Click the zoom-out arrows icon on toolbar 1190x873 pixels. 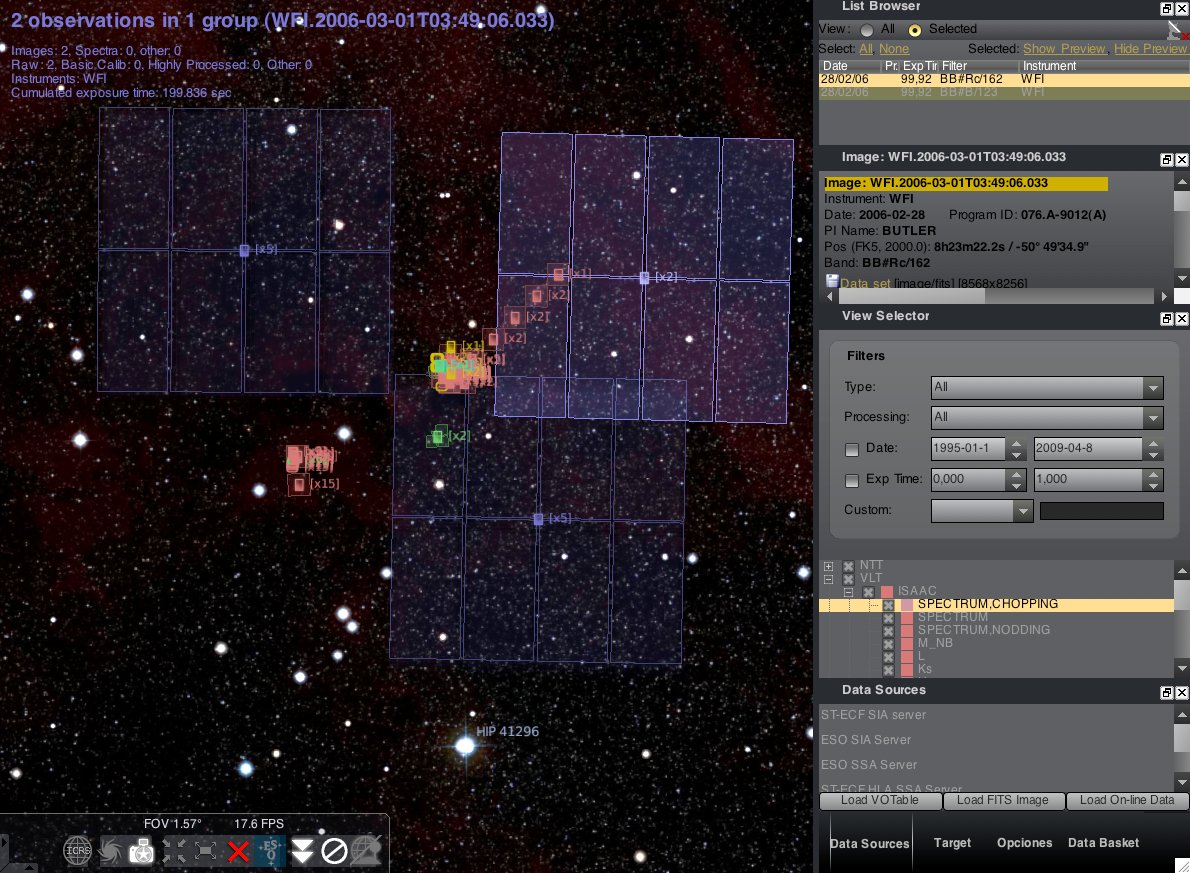(x=205, y=849)
